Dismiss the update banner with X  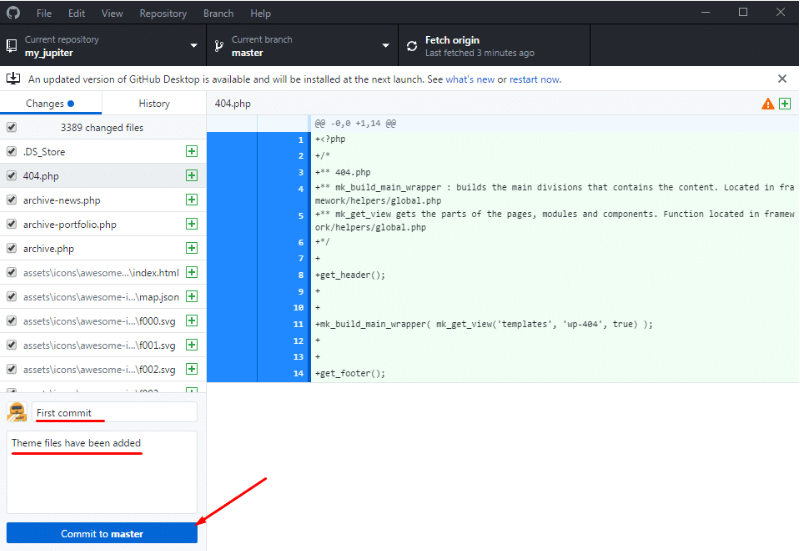[x=782, y=79]
